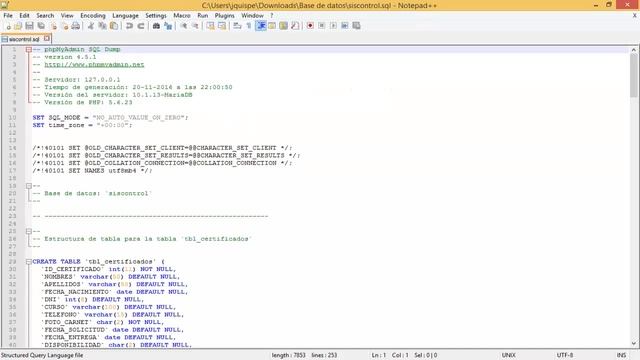Open the Language menu

[x=125, y=16]
